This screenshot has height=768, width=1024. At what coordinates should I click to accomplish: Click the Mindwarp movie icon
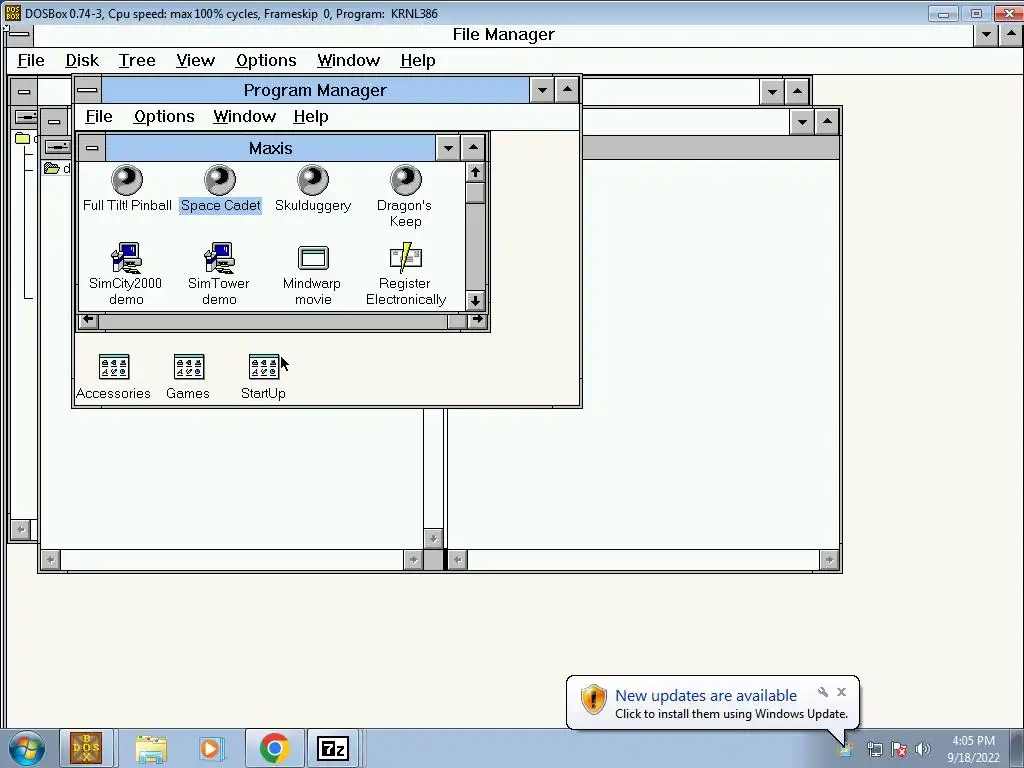[x=313, y=258]
